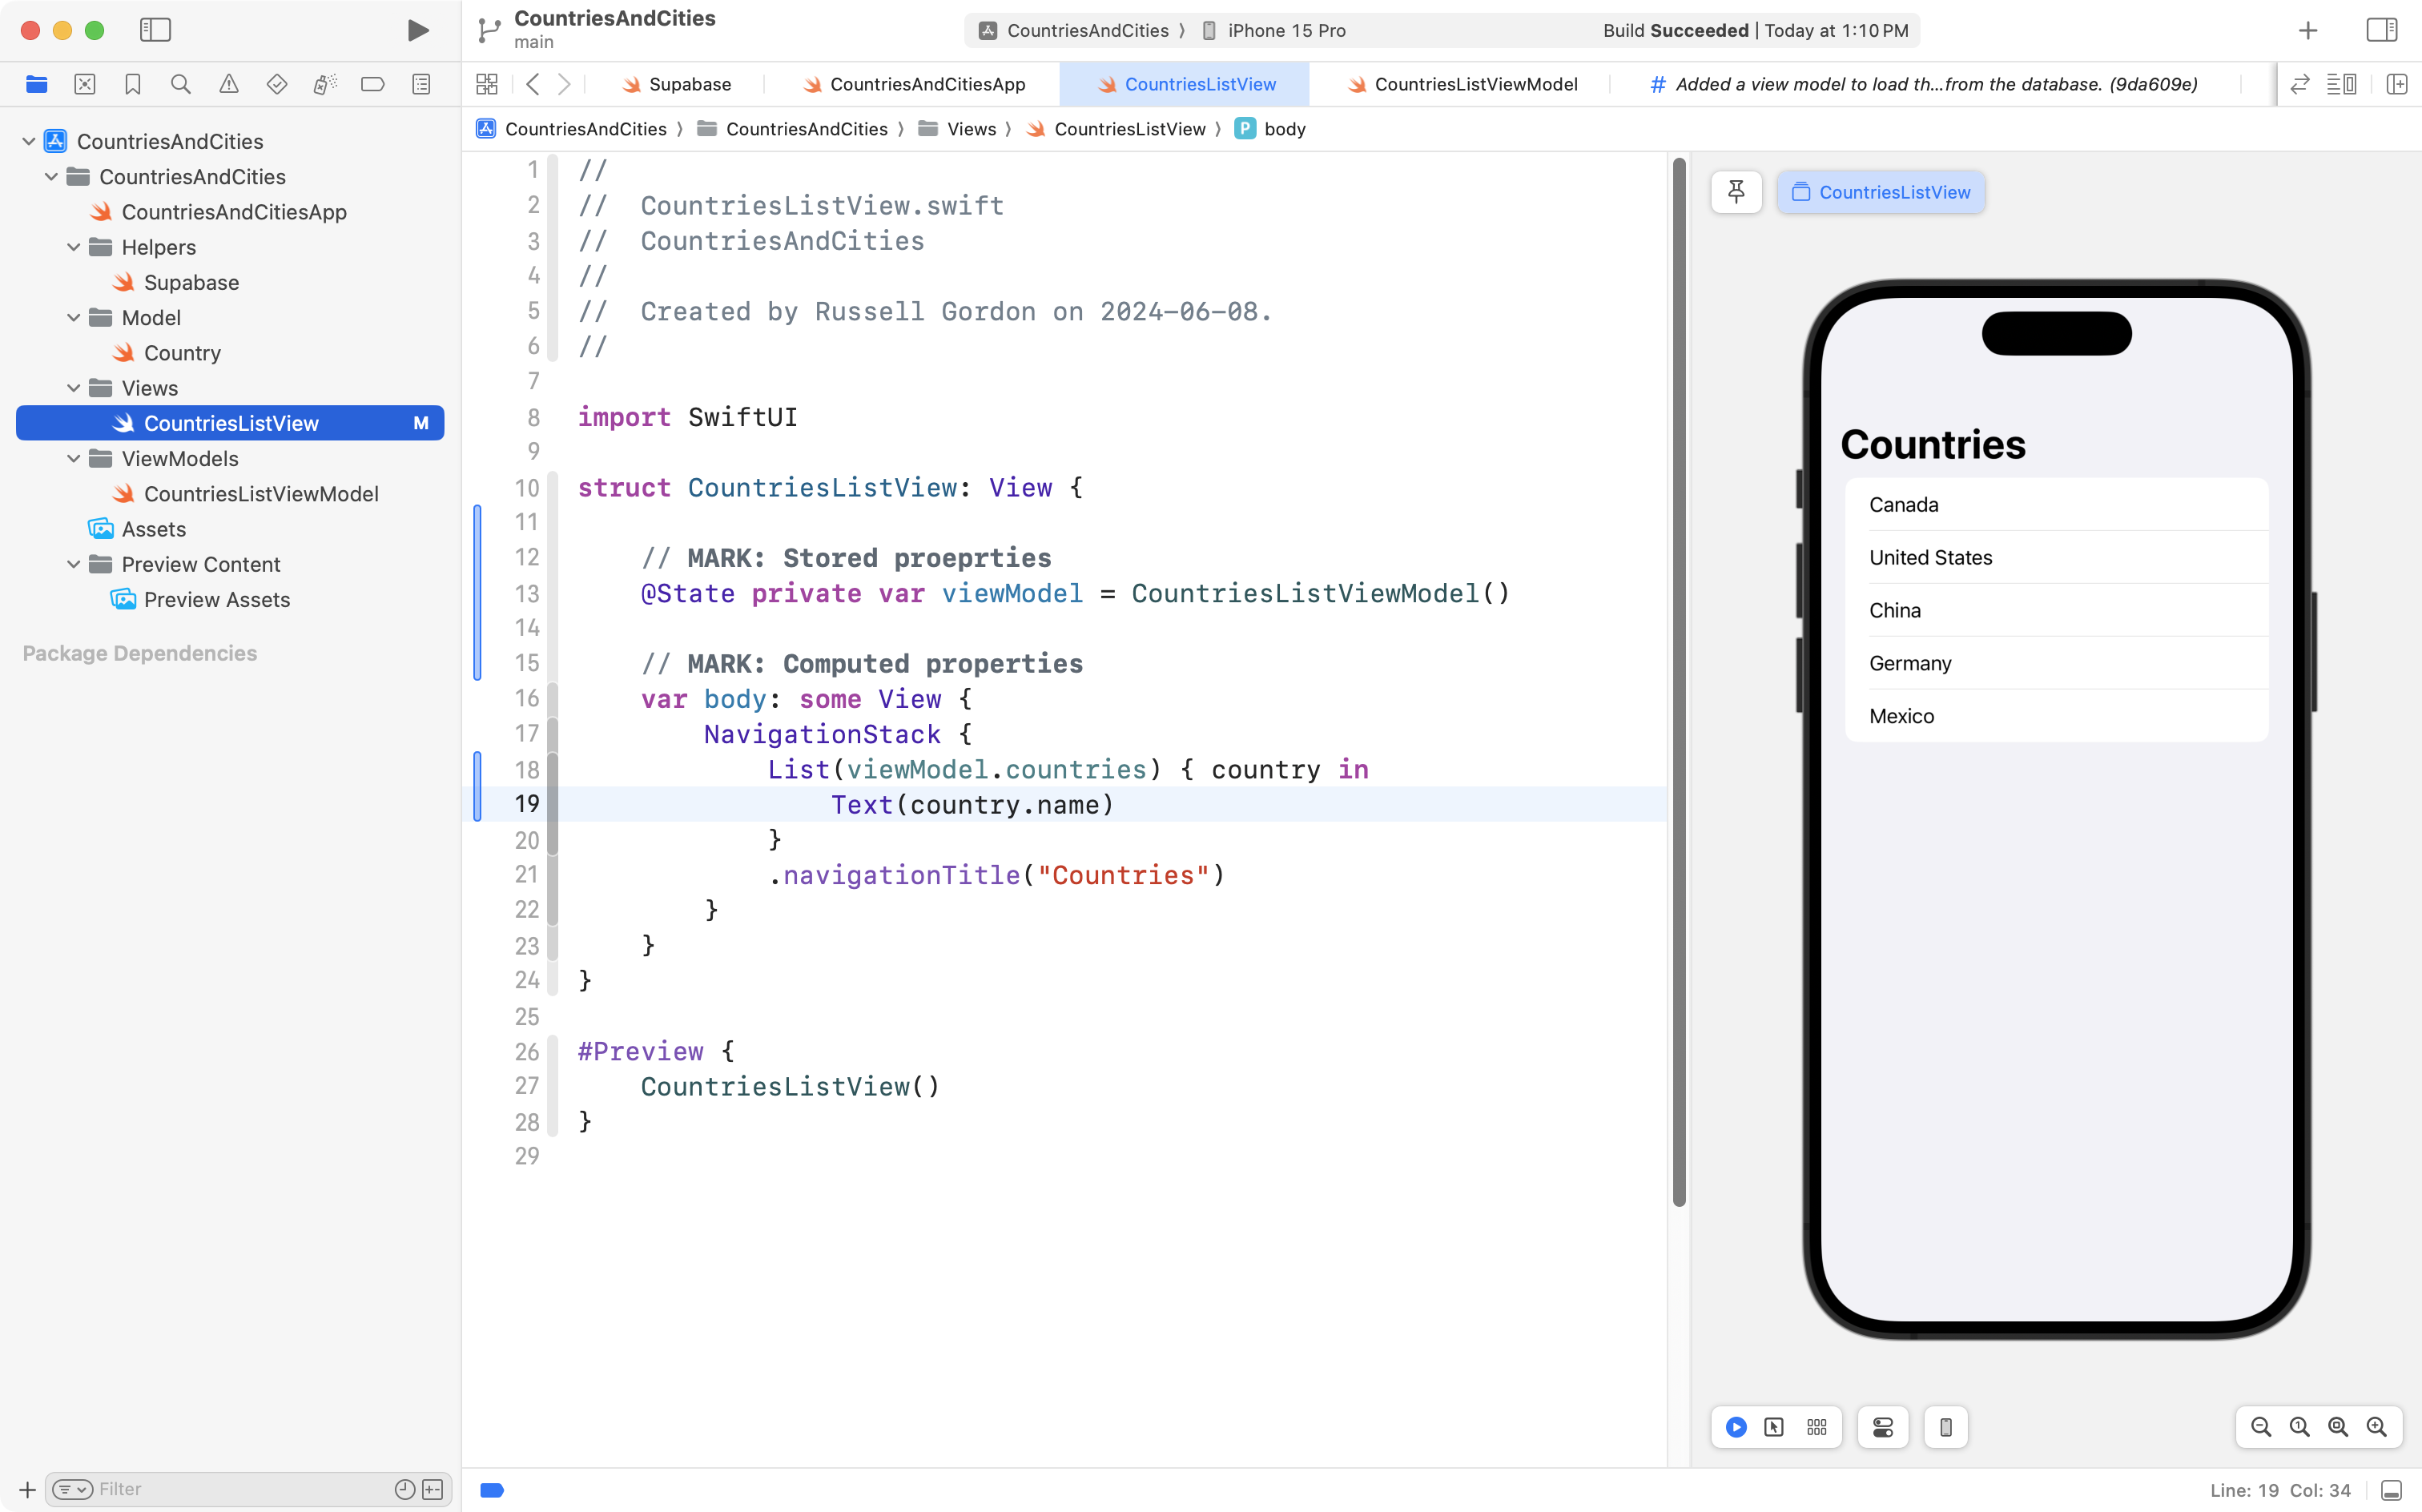This screenshot has height=1512, width=2422.
Task: Open the Breakpoint navigator icon
Action: coord(372,84)
